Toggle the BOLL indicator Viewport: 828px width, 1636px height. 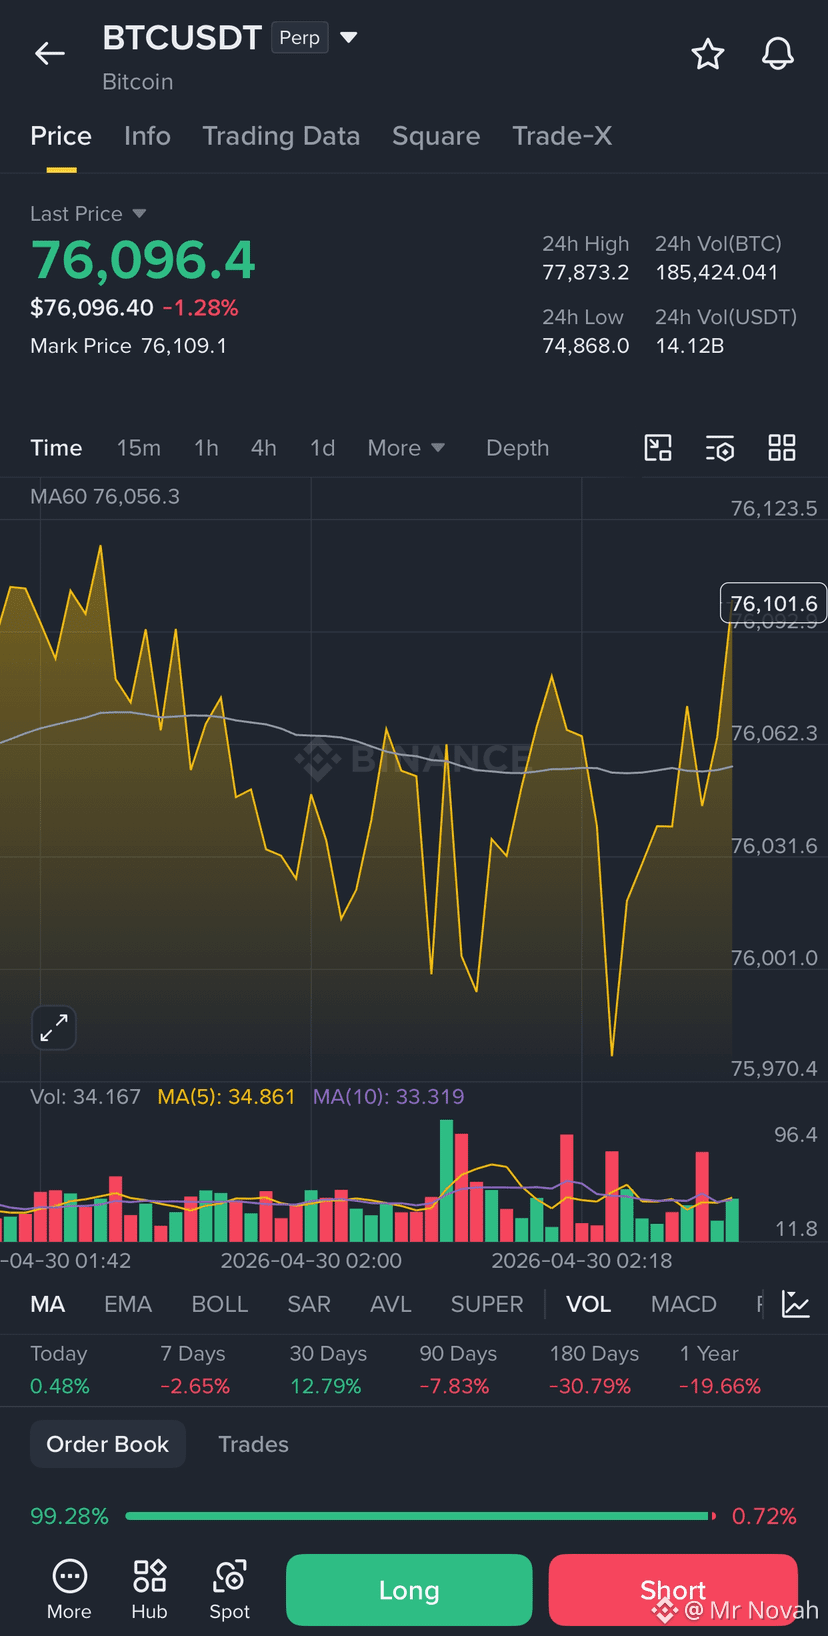(220, 1304)
